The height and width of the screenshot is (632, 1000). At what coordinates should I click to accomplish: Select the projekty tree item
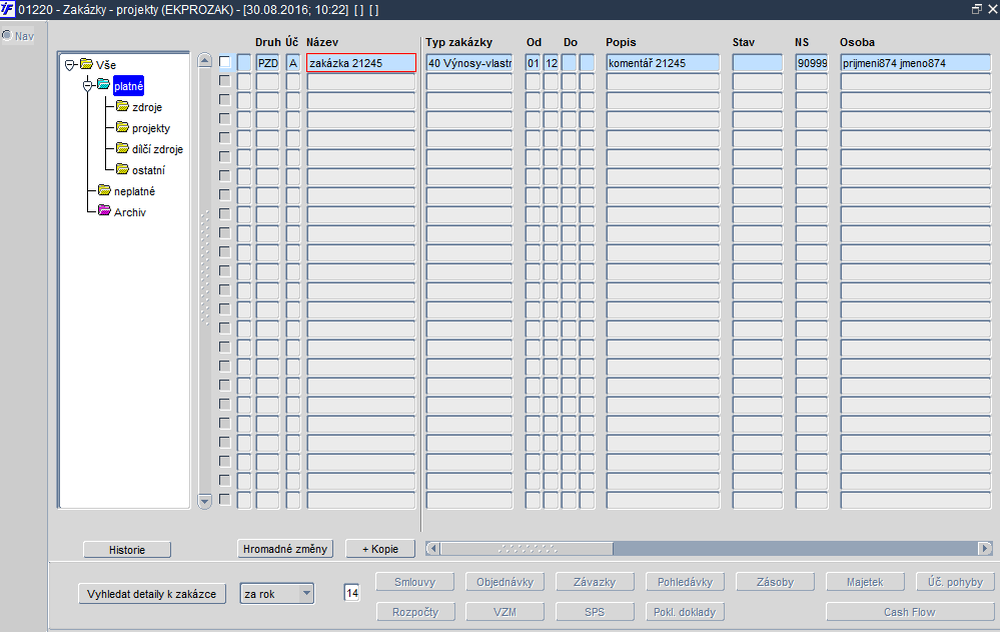[151, 128]
